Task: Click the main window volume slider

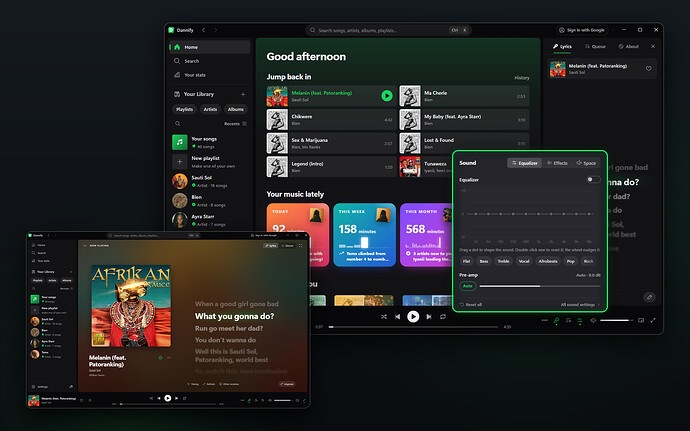Action: (x=617, y=320)
